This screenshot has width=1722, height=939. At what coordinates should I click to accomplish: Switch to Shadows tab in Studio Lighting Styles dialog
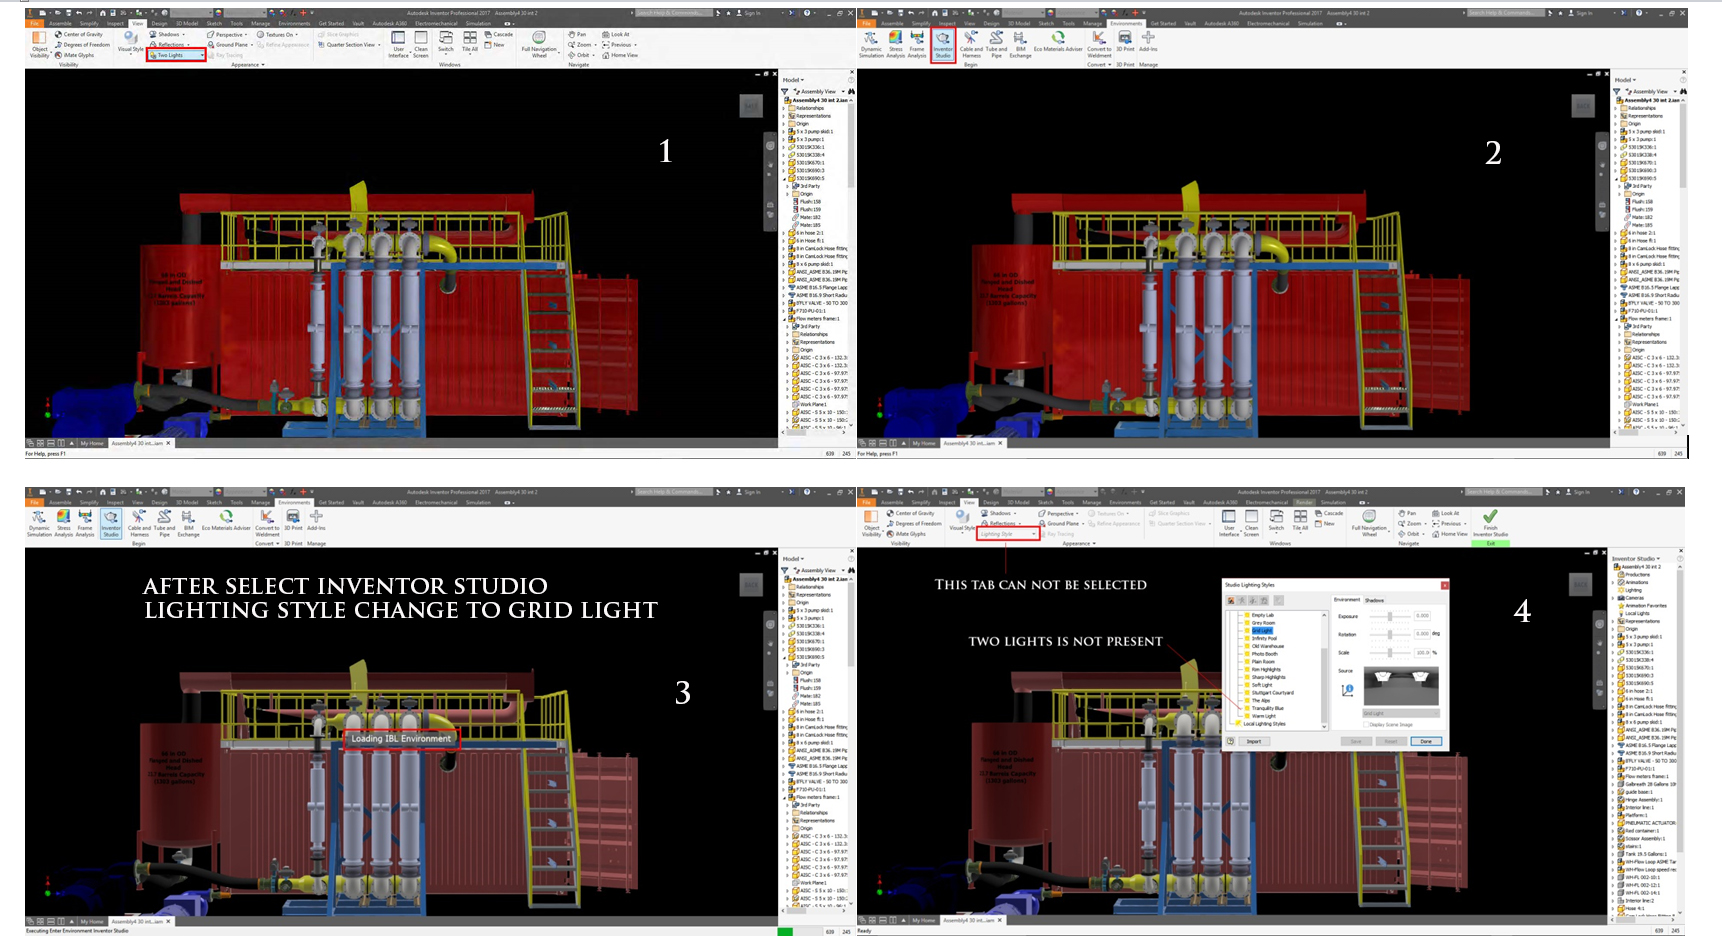(1374, 600)
